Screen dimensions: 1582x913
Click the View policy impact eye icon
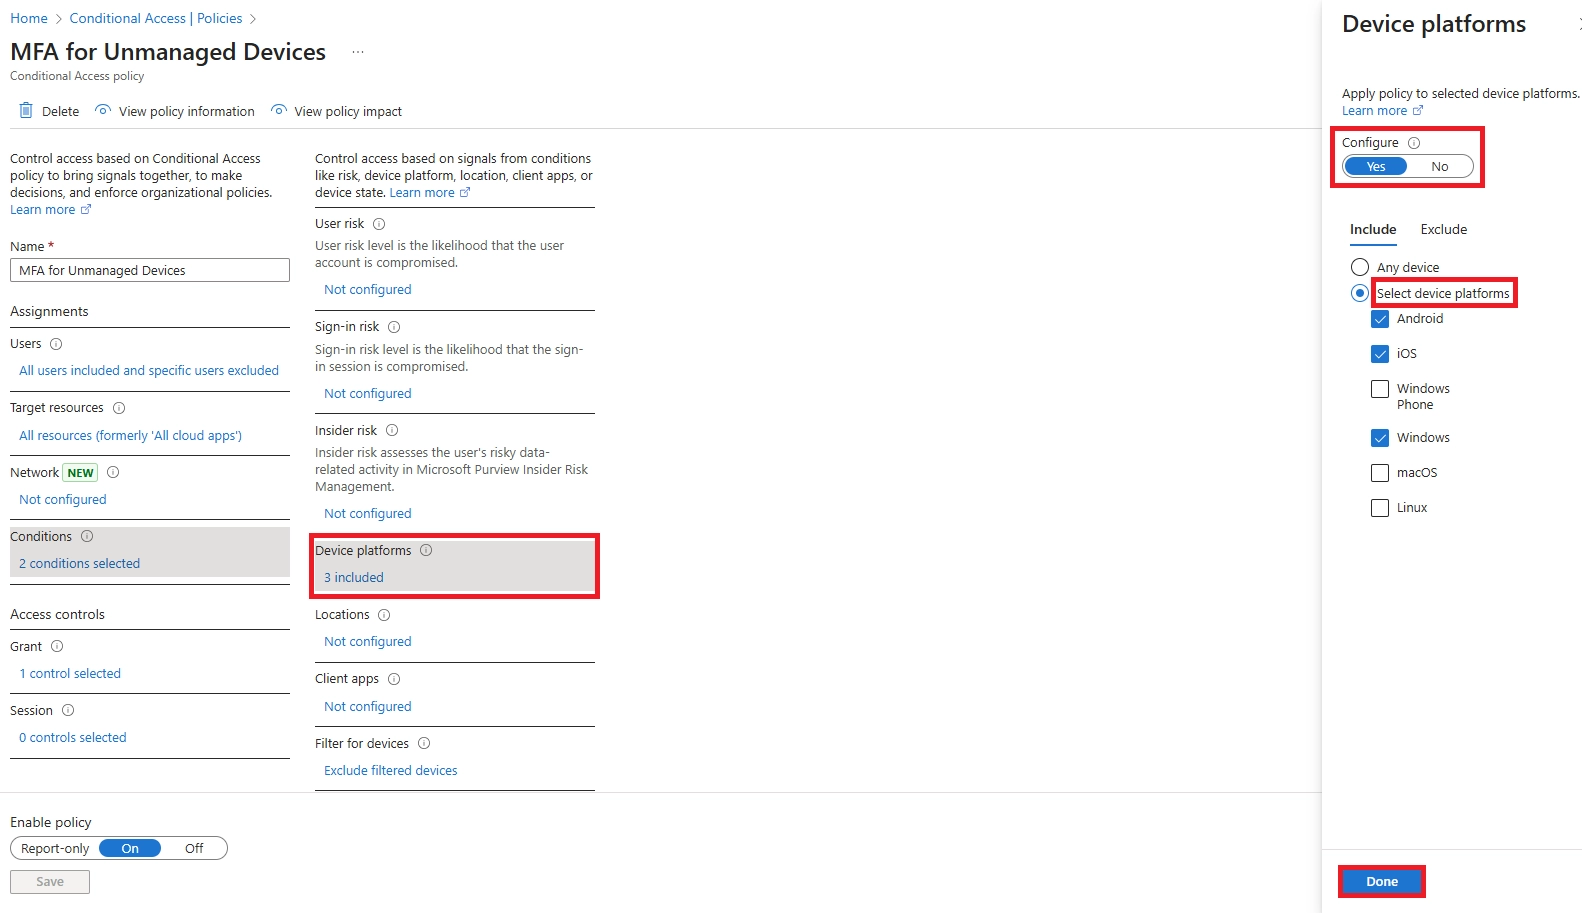pyautogui.click(x=279, y=111)
